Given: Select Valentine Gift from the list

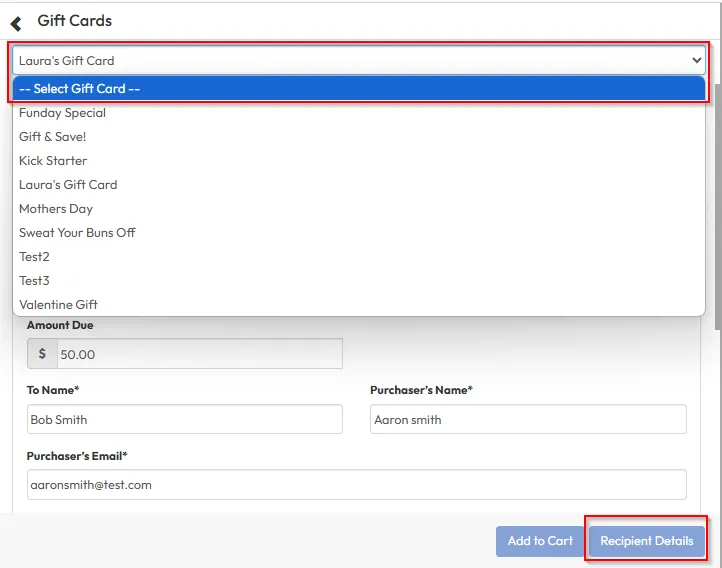Looking at the screenshot, I should (58, 305).
